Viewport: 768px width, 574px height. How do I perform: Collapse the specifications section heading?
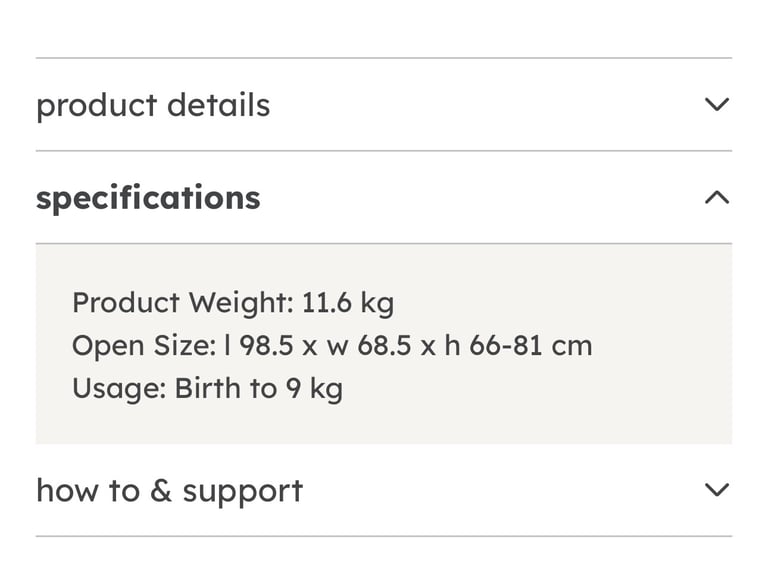(x=384, y=197)
